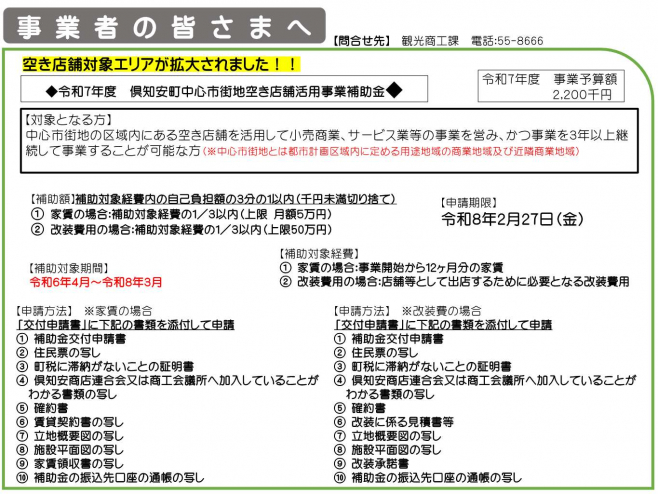
Task: Click the 【補助対象経費】 heading
Action: [319, 254]
